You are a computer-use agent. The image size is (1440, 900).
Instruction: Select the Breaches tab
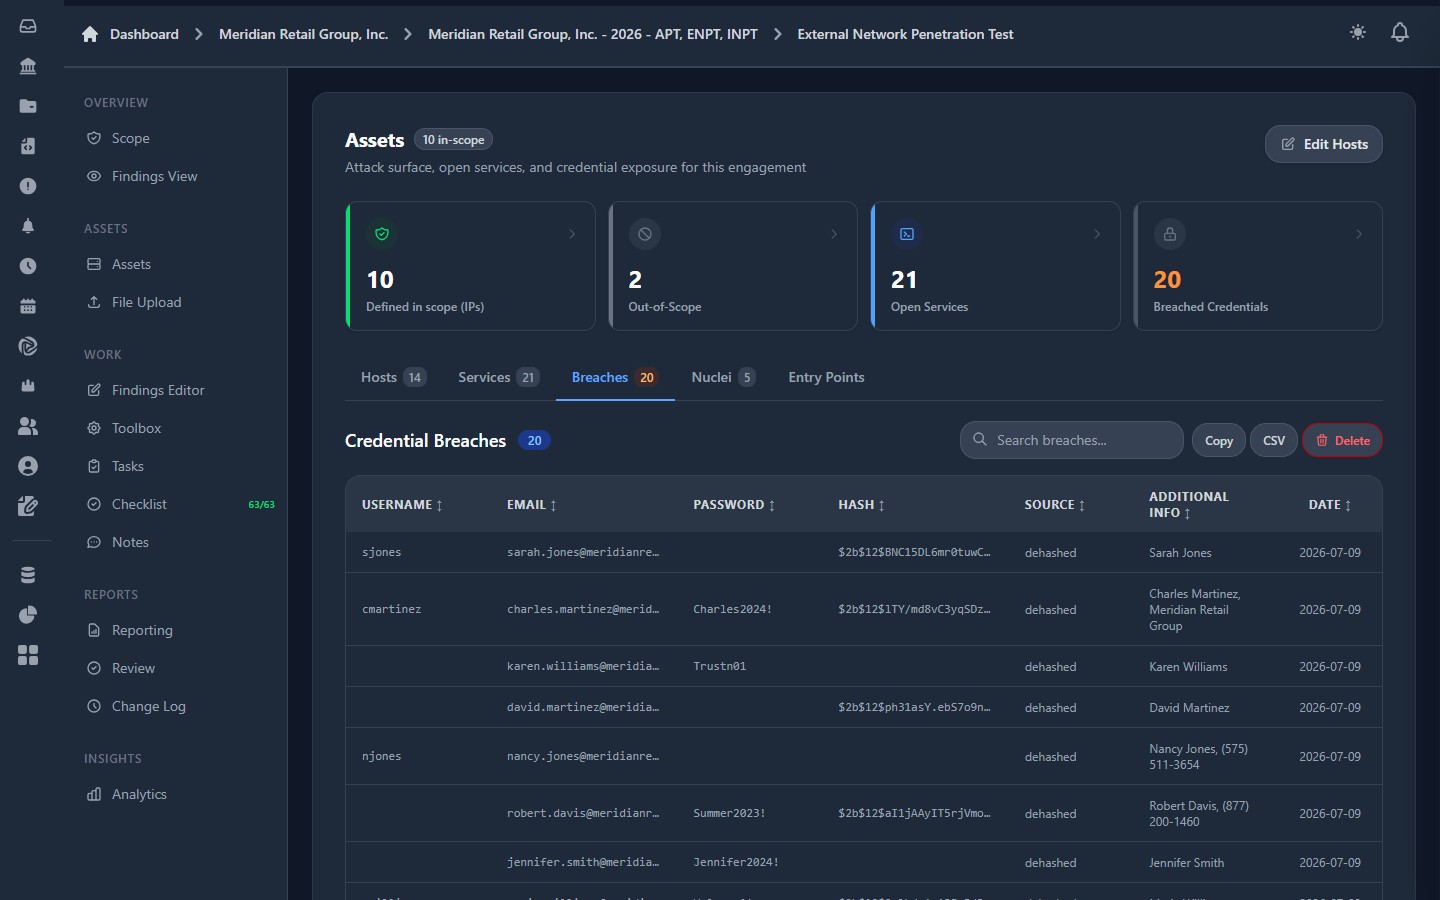click(614, 377)
